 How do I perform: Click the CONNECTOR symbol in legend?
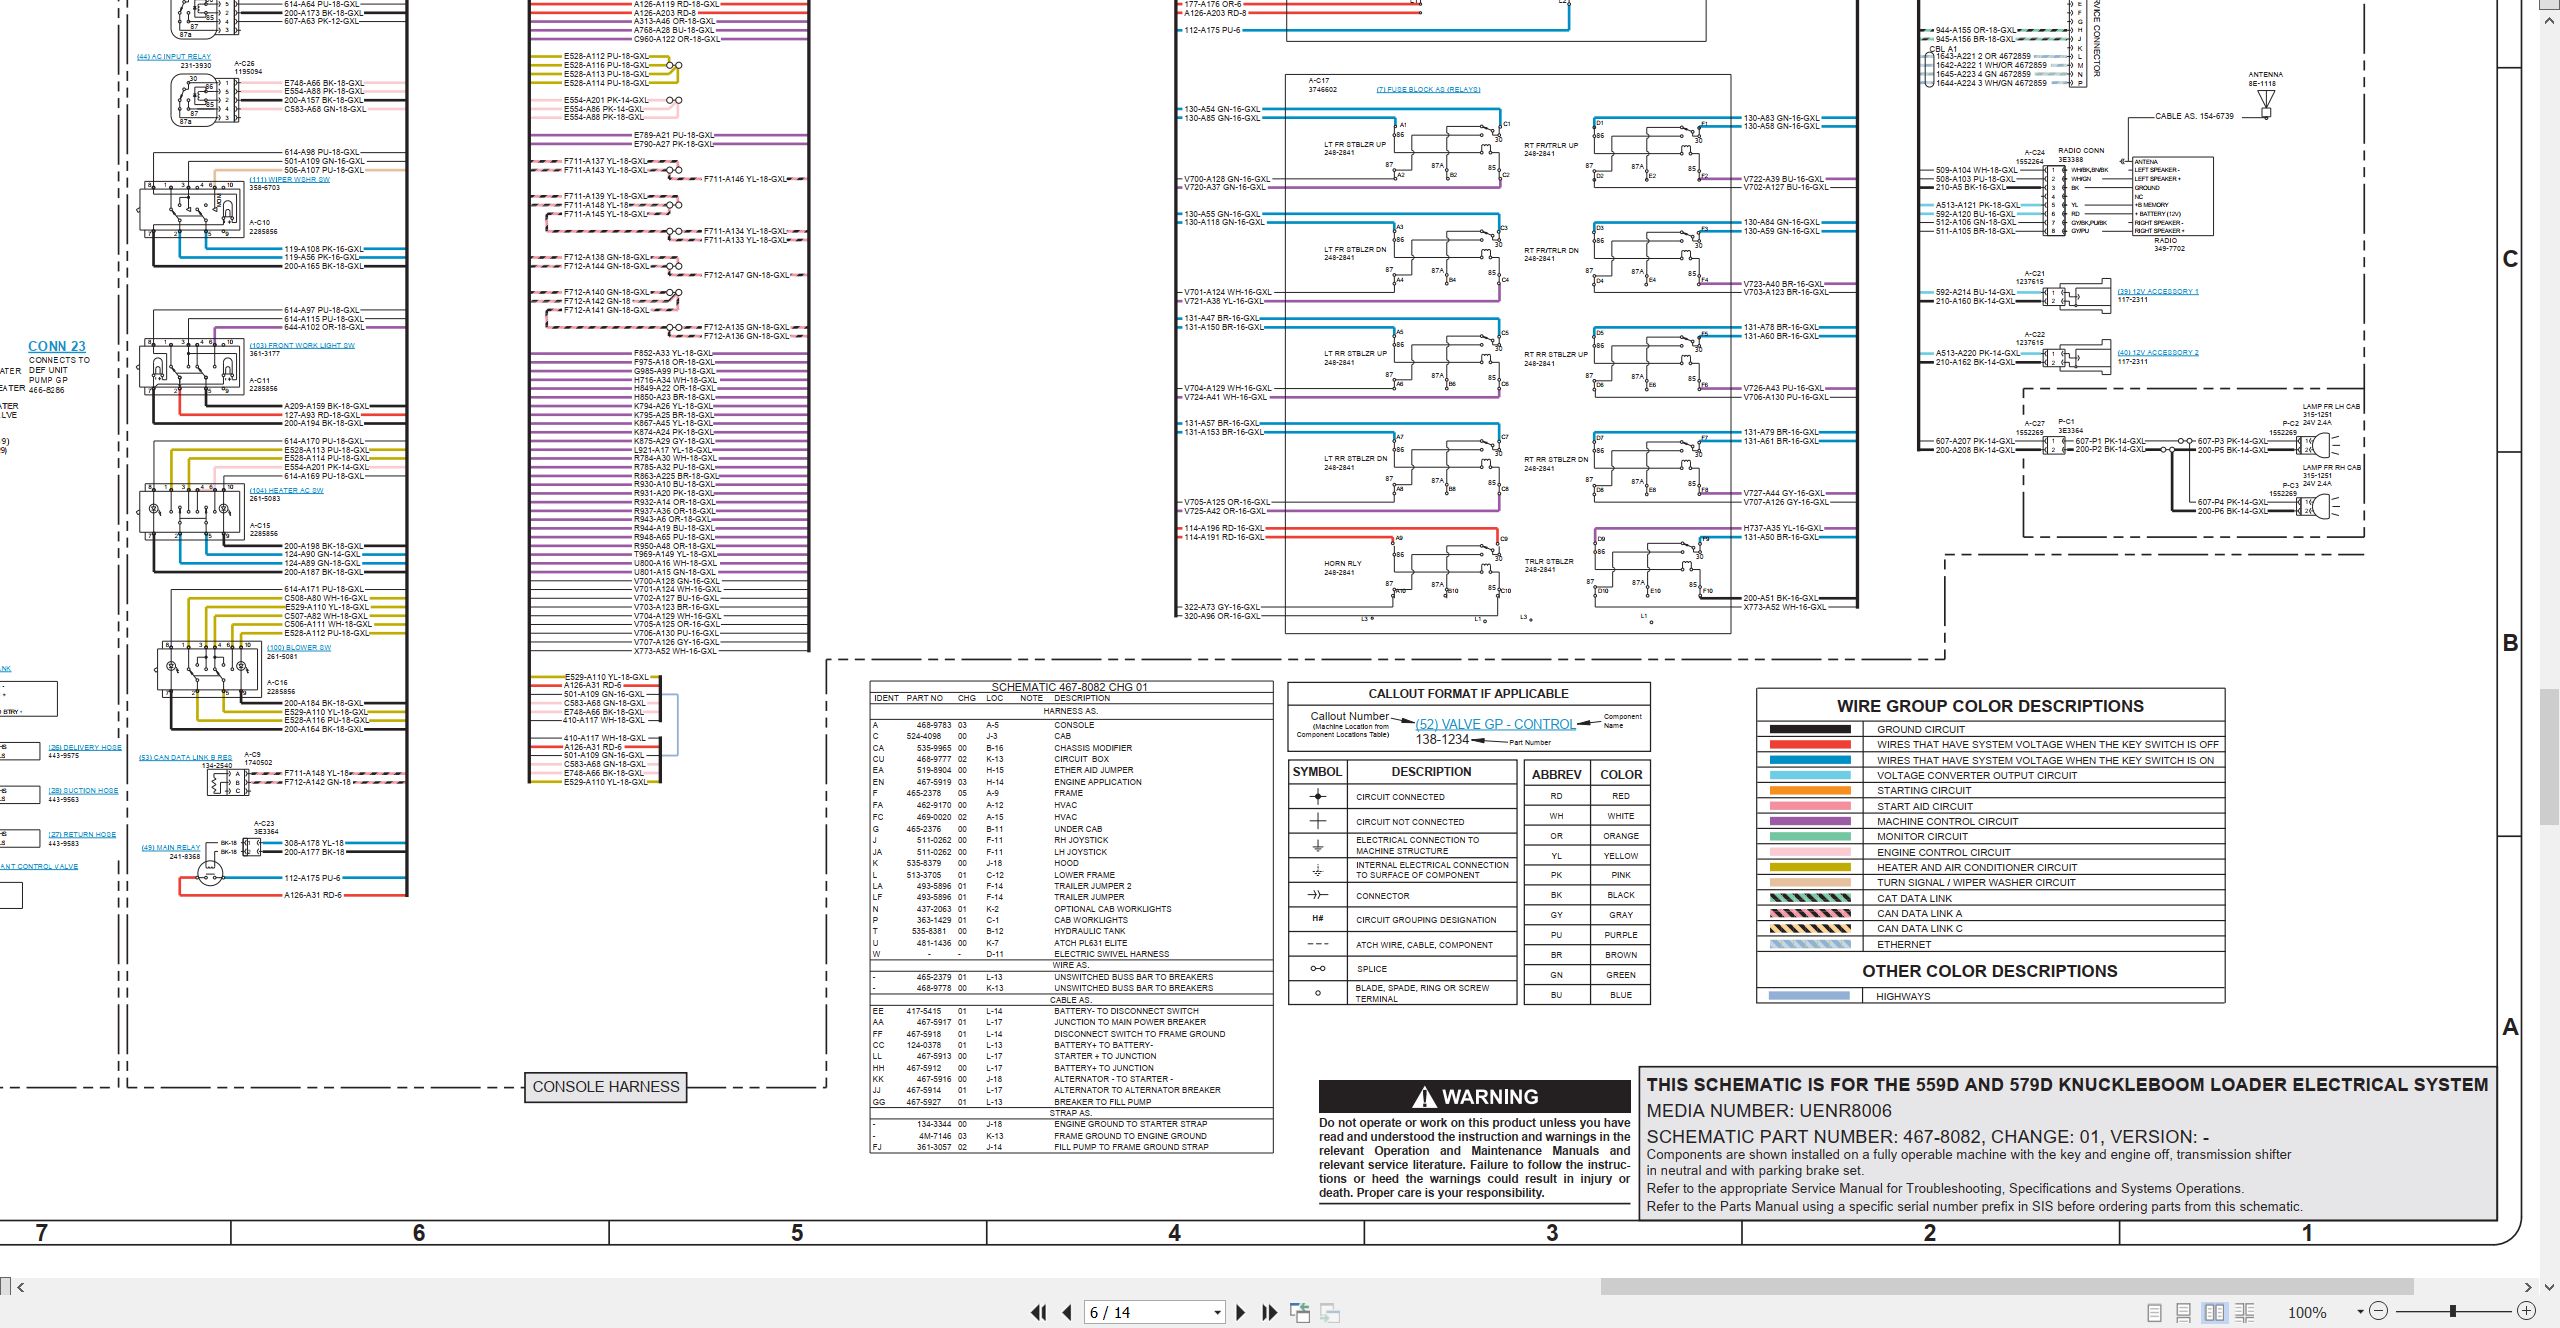tap(1318, 896)
